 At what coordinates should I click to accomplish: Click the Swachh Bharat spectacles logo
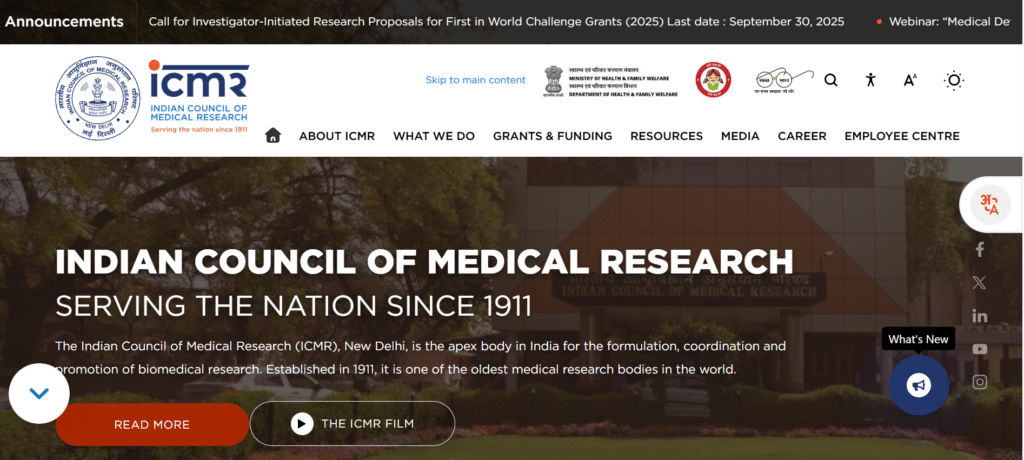[x=784, y=80]
